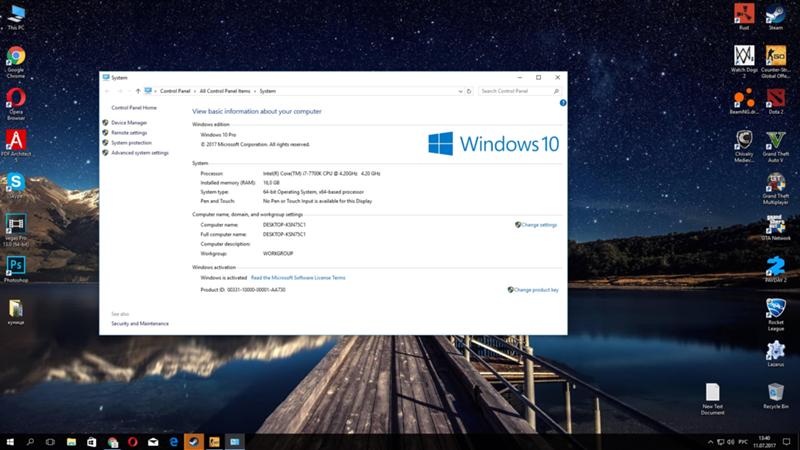Launch Counter-Strike Global Offensive shortcut
The height and width of the screenshot is (450, 800).
[x=776, y=62]
